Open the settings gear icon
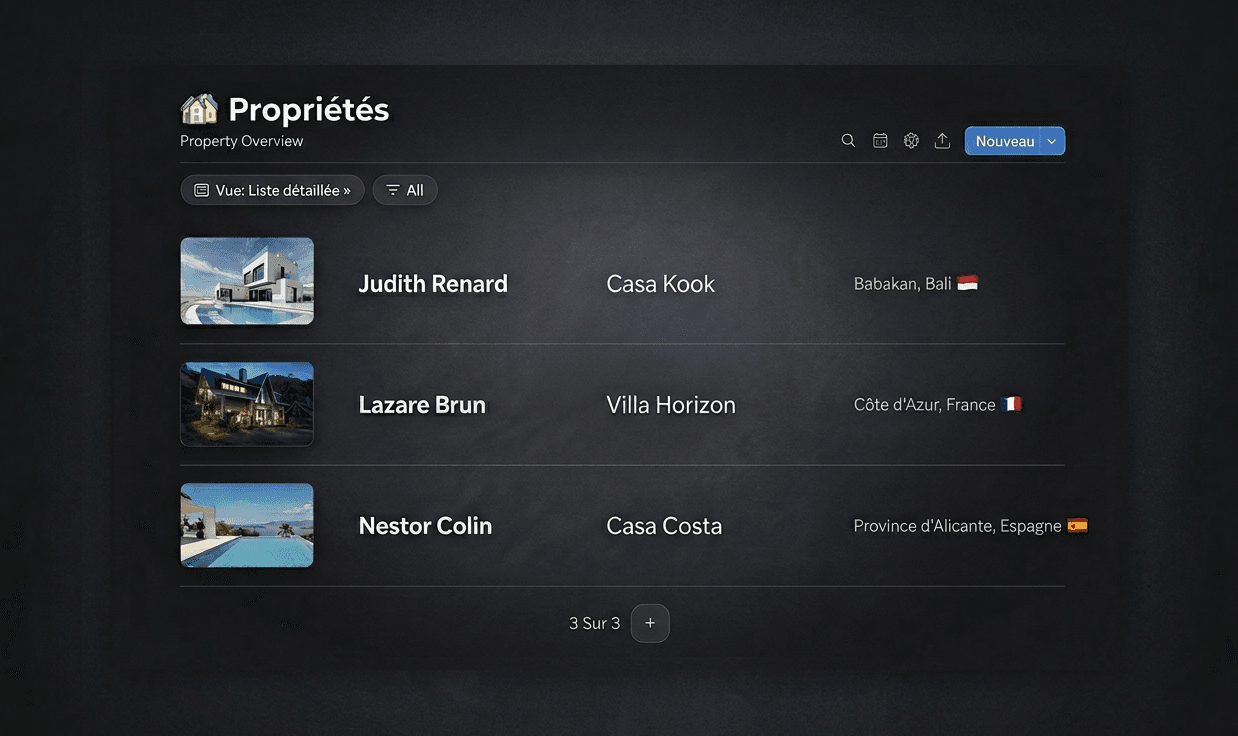The width and height of the screenshot is (1238, 736). point(911,141)
